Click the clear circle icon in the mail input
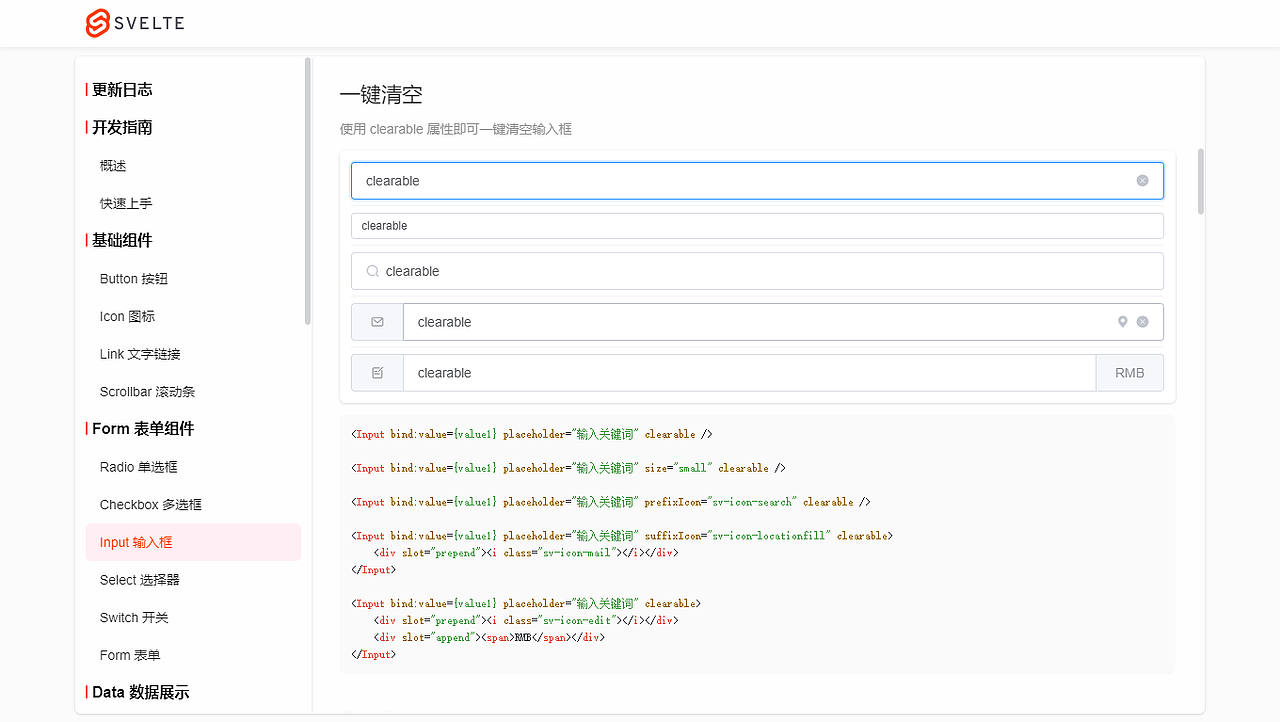This screenshot has width=1280, height=722. [x=1142, y=321]
